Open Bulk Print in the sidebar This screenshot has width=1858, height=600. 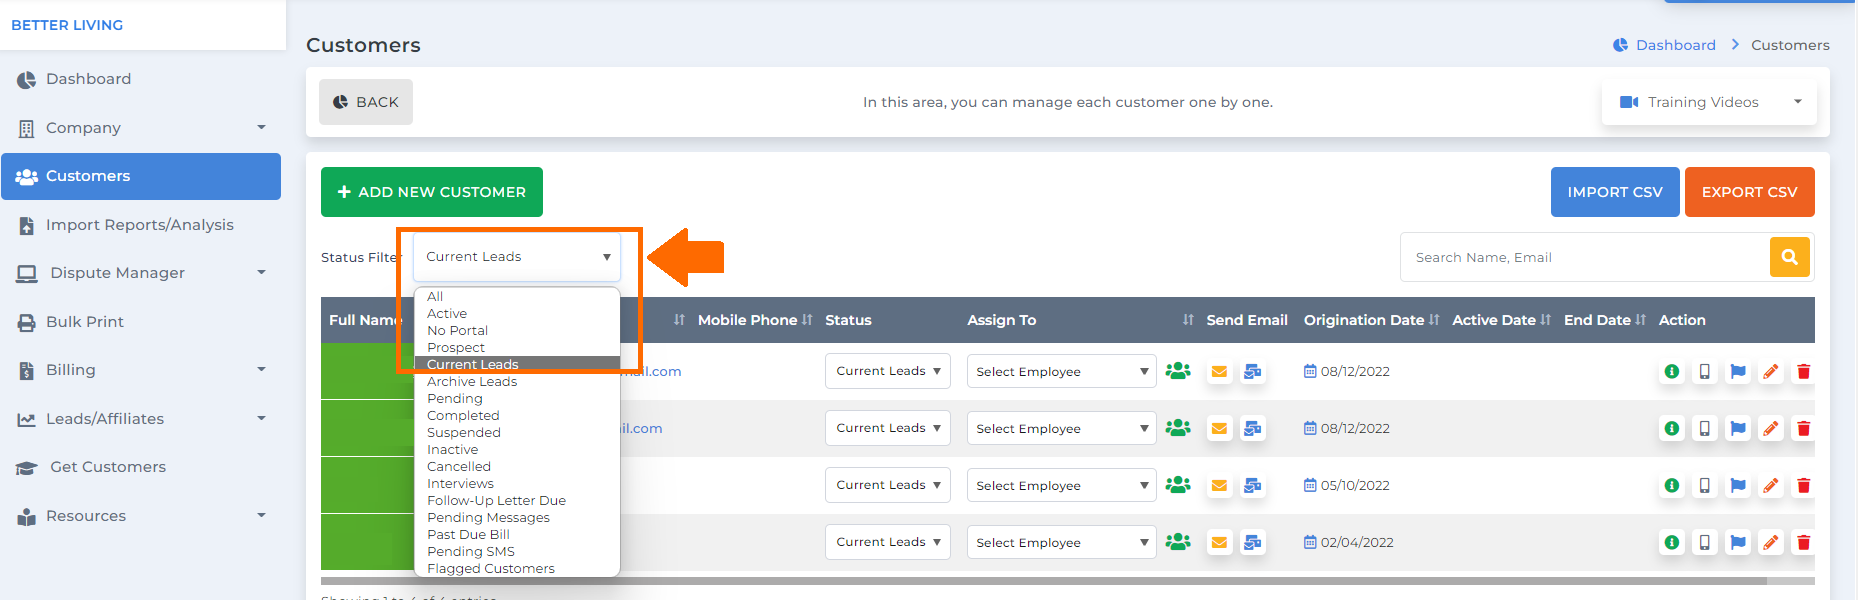click(x=141, y=322)
